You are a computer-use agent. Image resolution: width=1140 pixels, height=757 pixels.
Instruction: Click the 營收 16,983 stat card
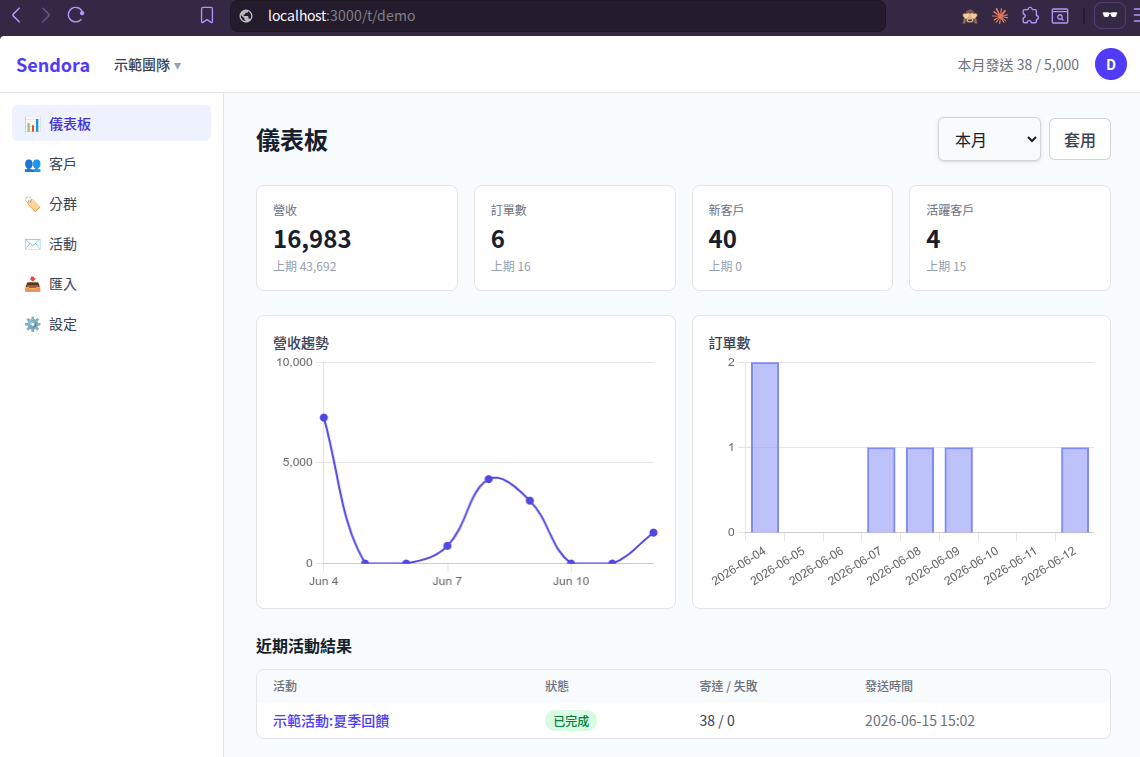coord(356,238)
